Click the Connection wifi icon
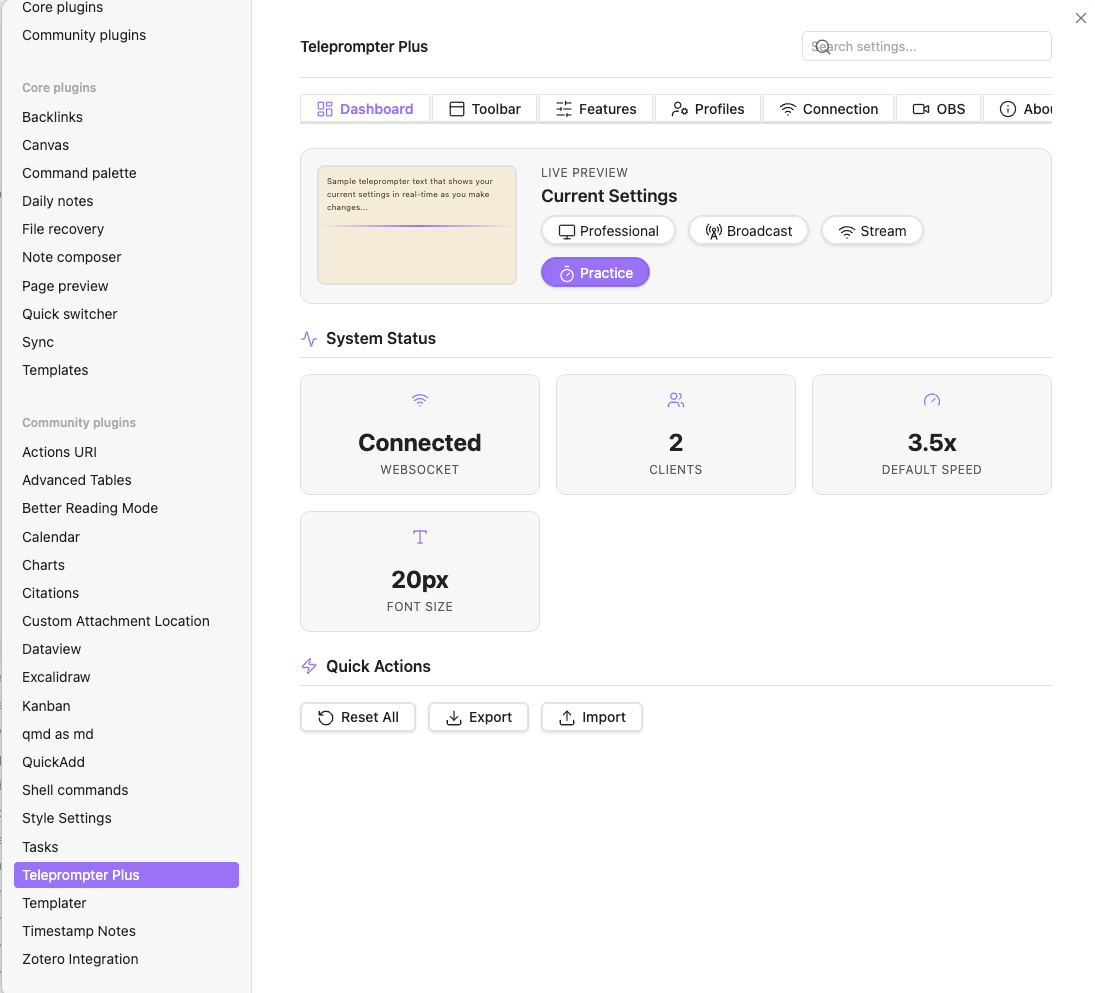This screenshot has width=1095, height=993. 788,109
